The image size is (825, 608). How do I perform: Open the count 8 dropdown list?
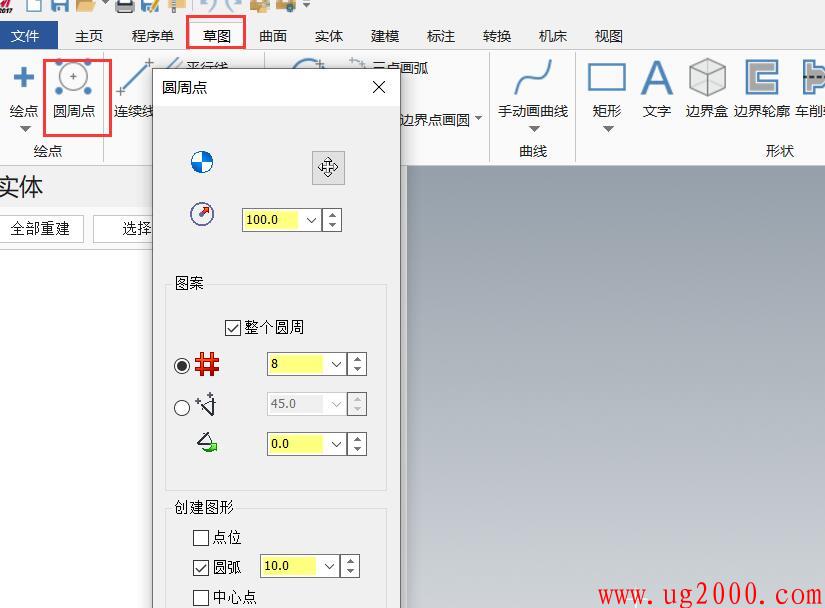tap(336, 365)
